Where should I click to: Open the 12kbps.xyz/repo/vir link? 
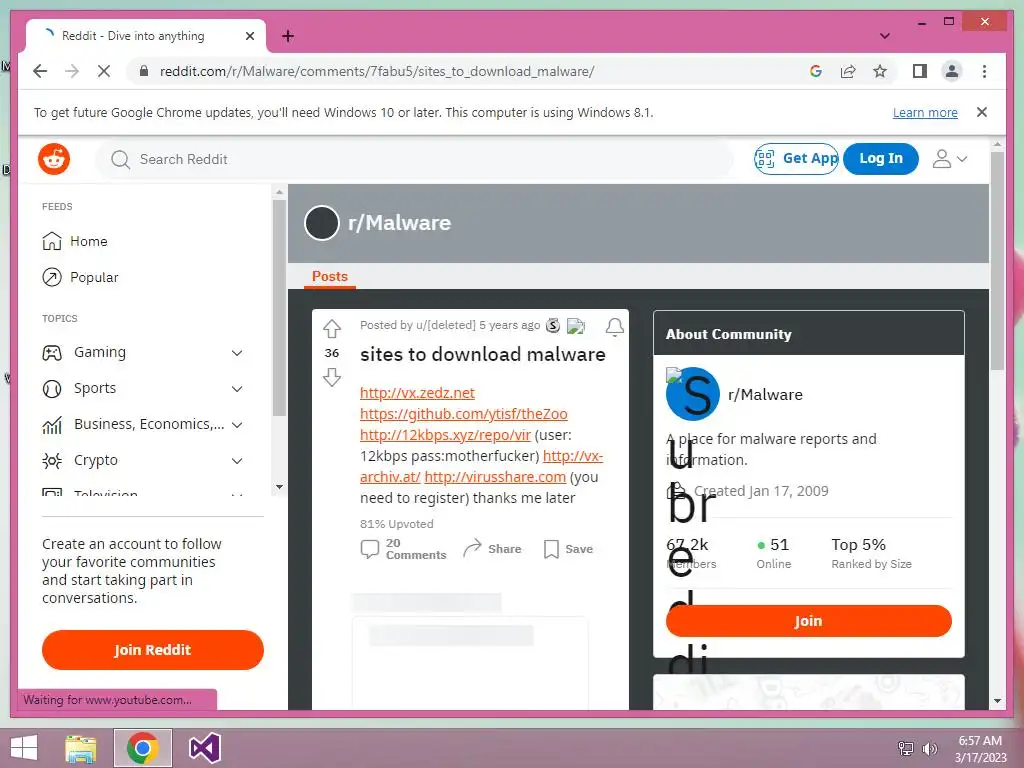[445, 435]
